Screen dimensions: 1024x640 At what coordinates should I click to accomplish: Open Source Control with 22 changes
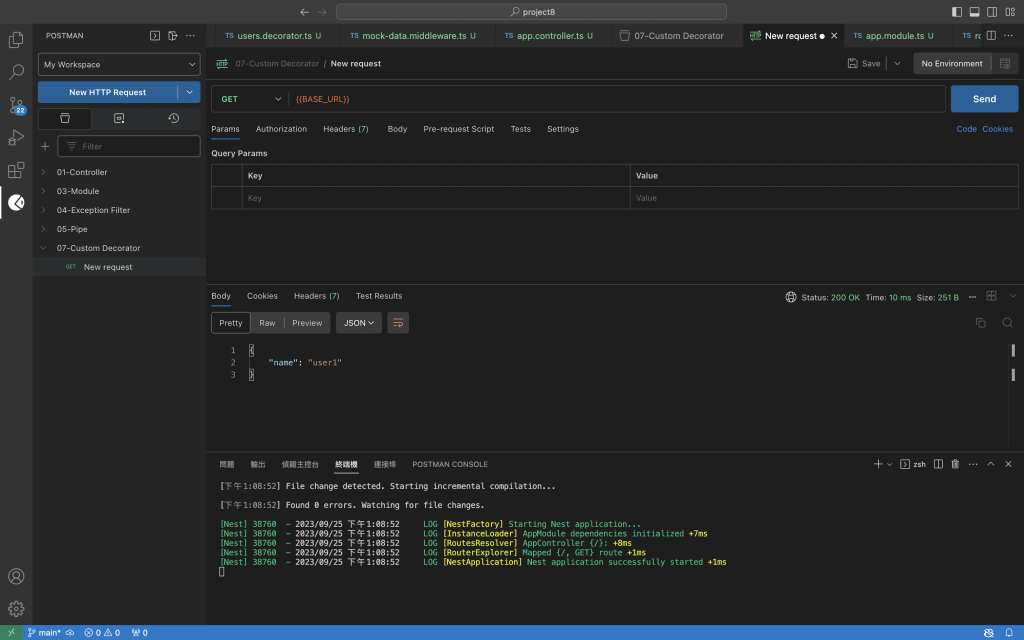click(x=16, y=105)
